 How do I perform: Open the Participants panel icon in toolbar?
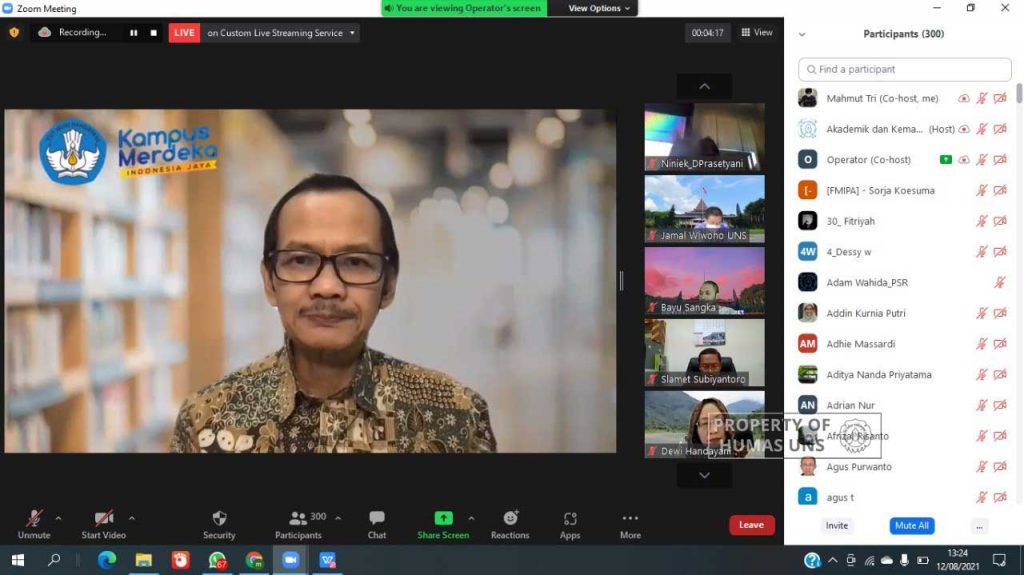coord(298,518)
